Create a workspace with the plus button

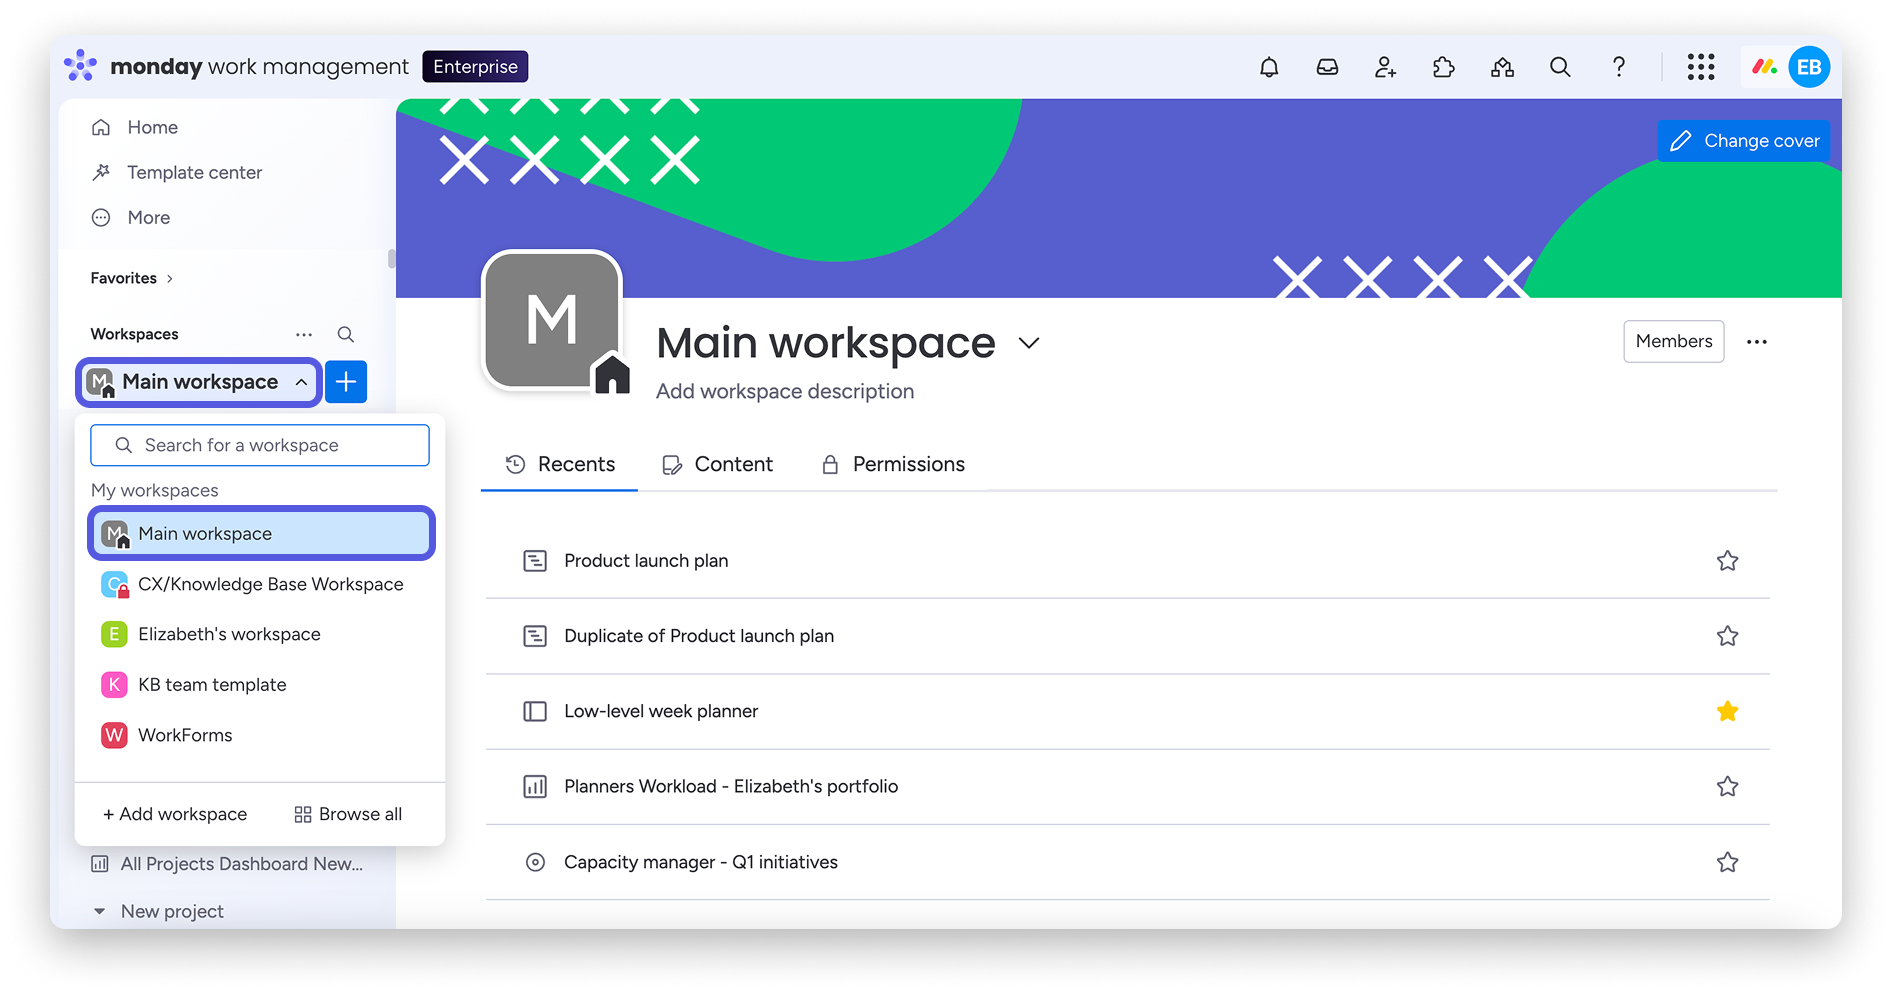click(346, 381)
